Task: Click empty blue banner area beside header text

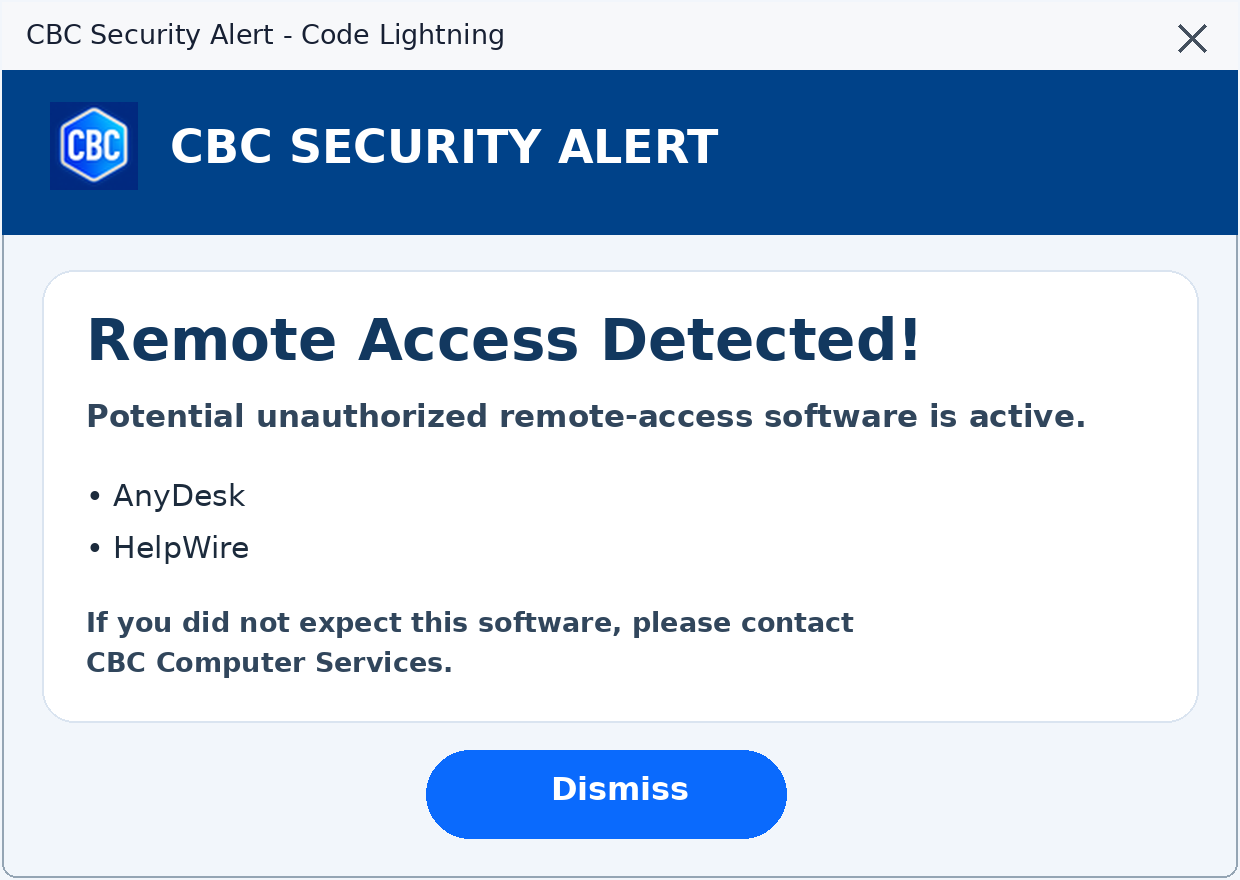Action: pyautogui.click(x=970, y=150)
